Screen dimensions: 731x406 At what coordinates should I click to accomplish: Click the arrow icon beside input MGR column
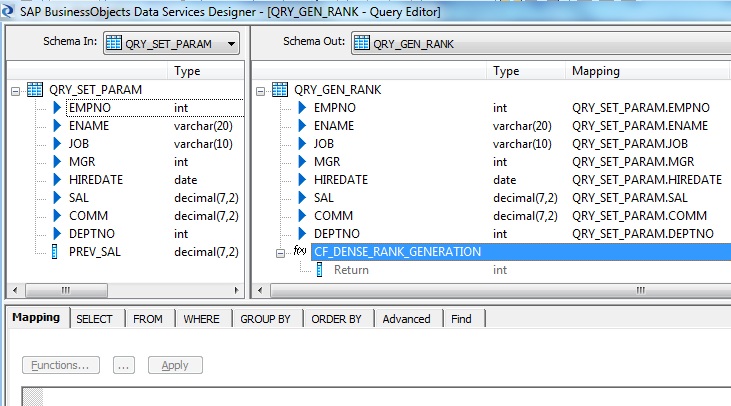click(57, 161)
